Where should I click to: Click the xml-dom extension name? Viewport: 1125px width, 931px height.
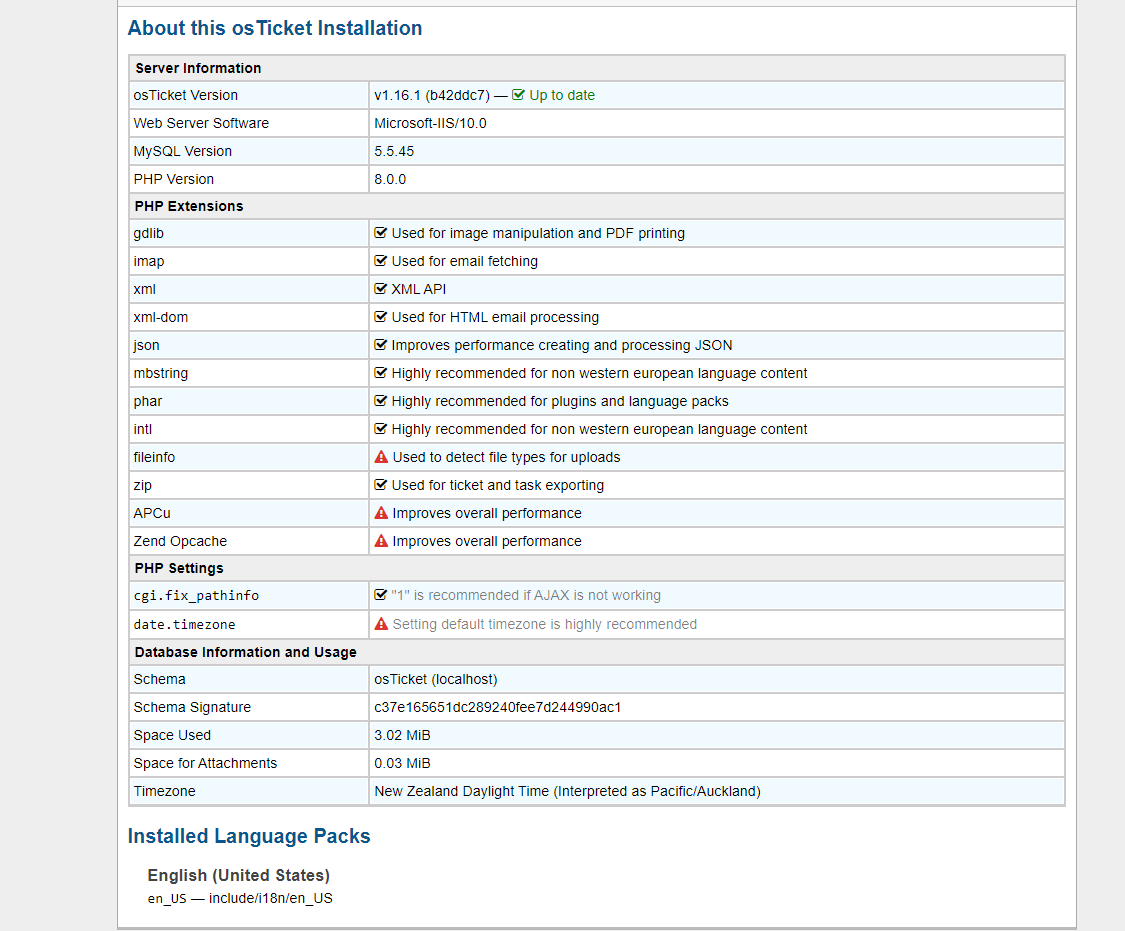161,317
